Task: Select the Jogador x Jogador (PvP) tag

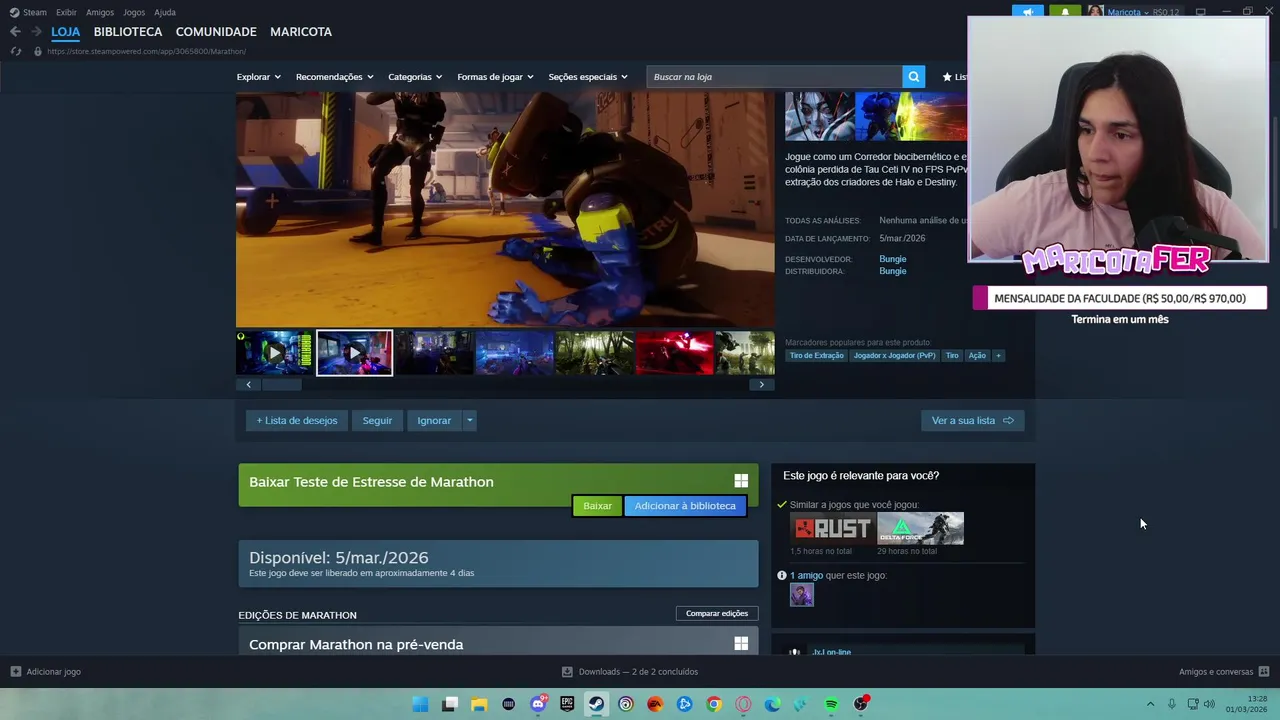Action: click(895, 355)
